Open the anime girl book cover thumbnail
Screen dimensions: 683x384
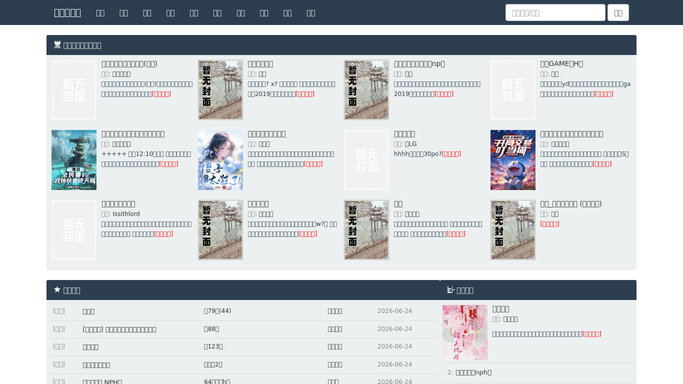pyautogui.click(x=220, y=160)
